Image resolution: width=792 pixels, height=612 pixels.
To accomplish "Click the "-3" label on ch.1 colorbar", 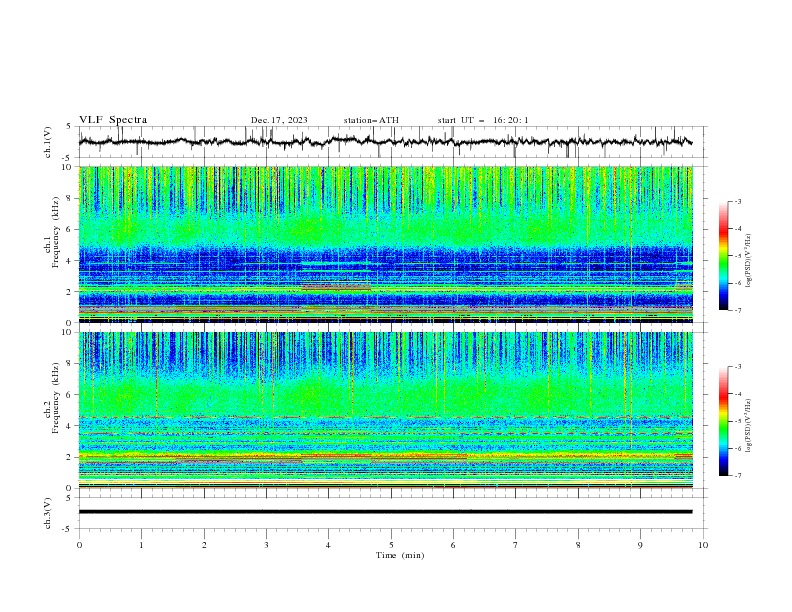I will pos(737,201).
